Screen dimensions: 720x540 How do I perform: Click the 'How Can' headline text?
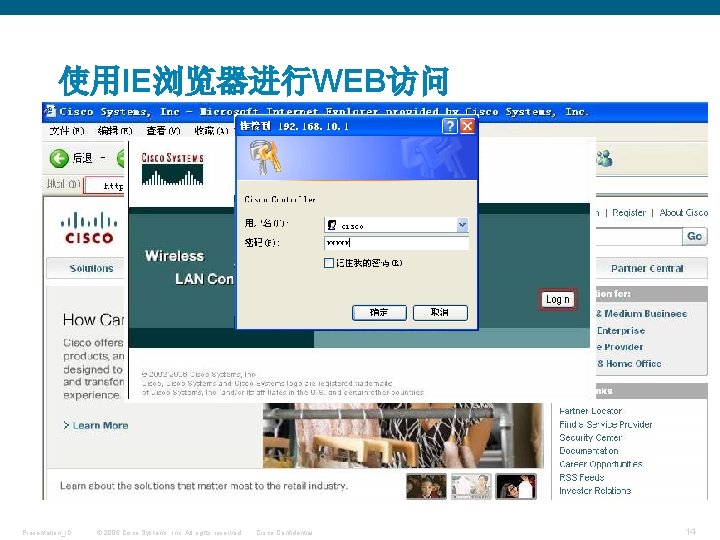[94, 320]
